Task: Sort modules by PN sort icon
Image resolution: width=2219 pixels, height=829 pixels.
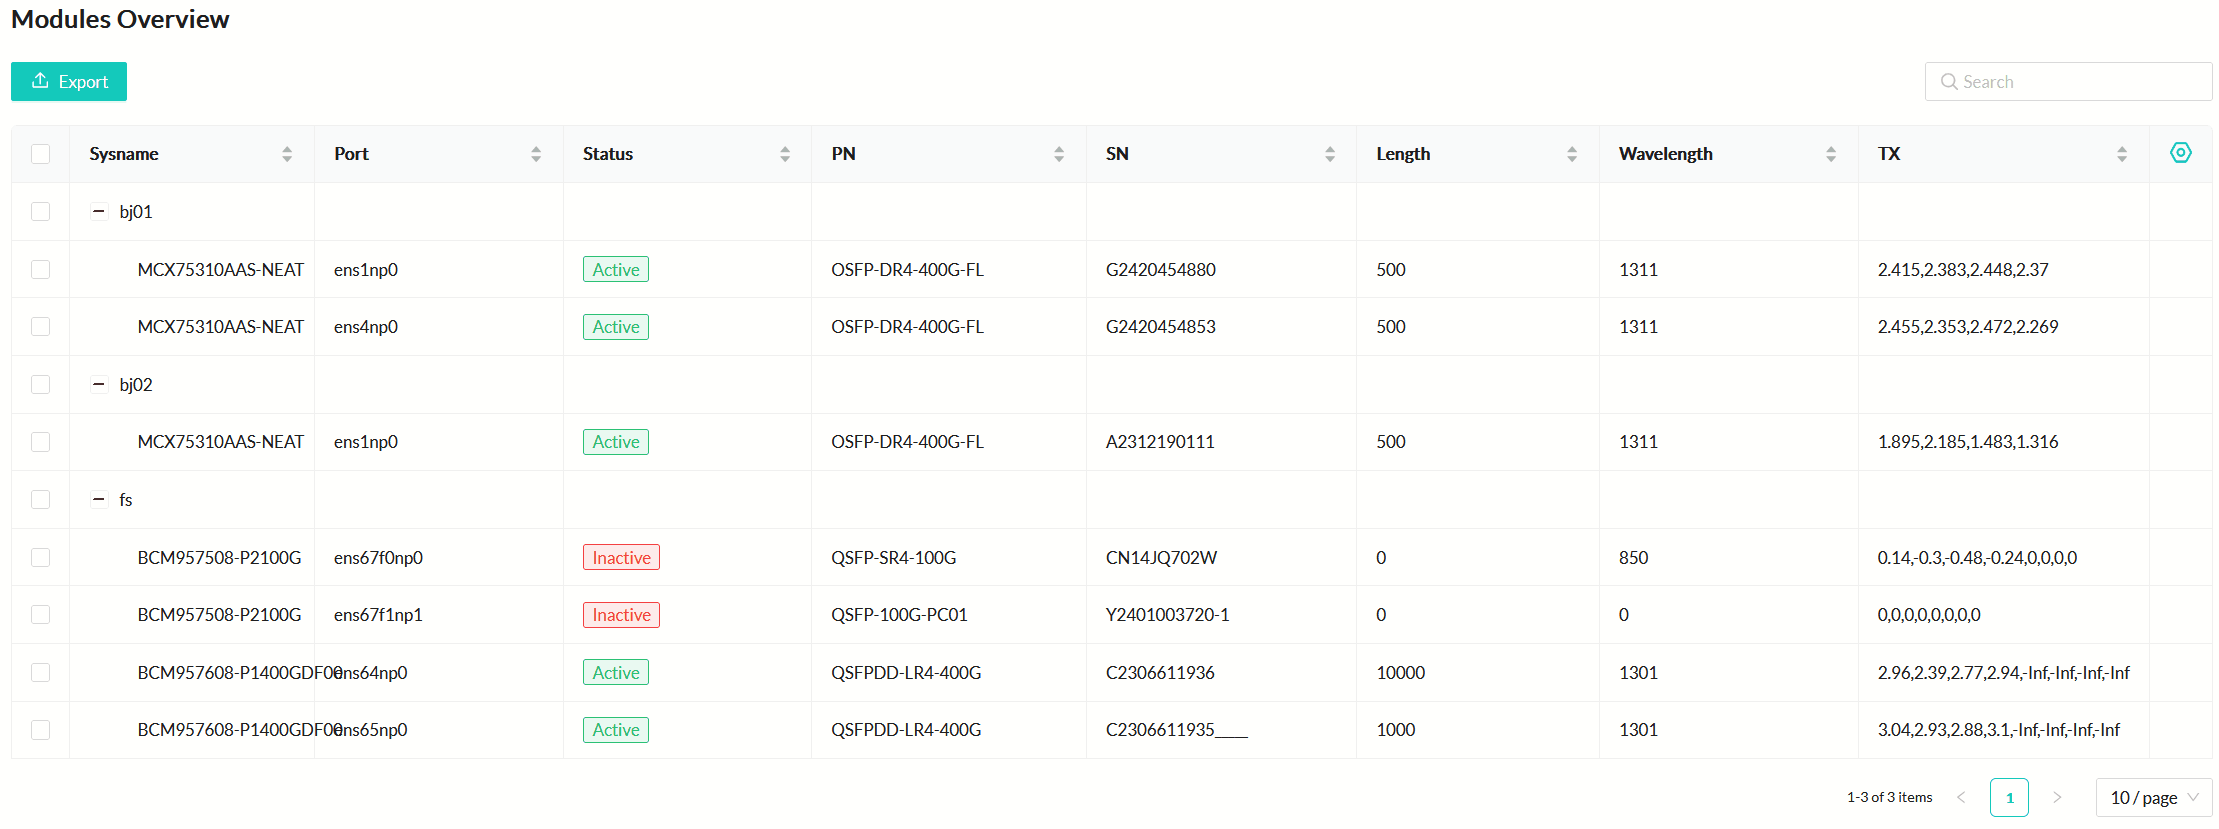Action: [1059, 154]
